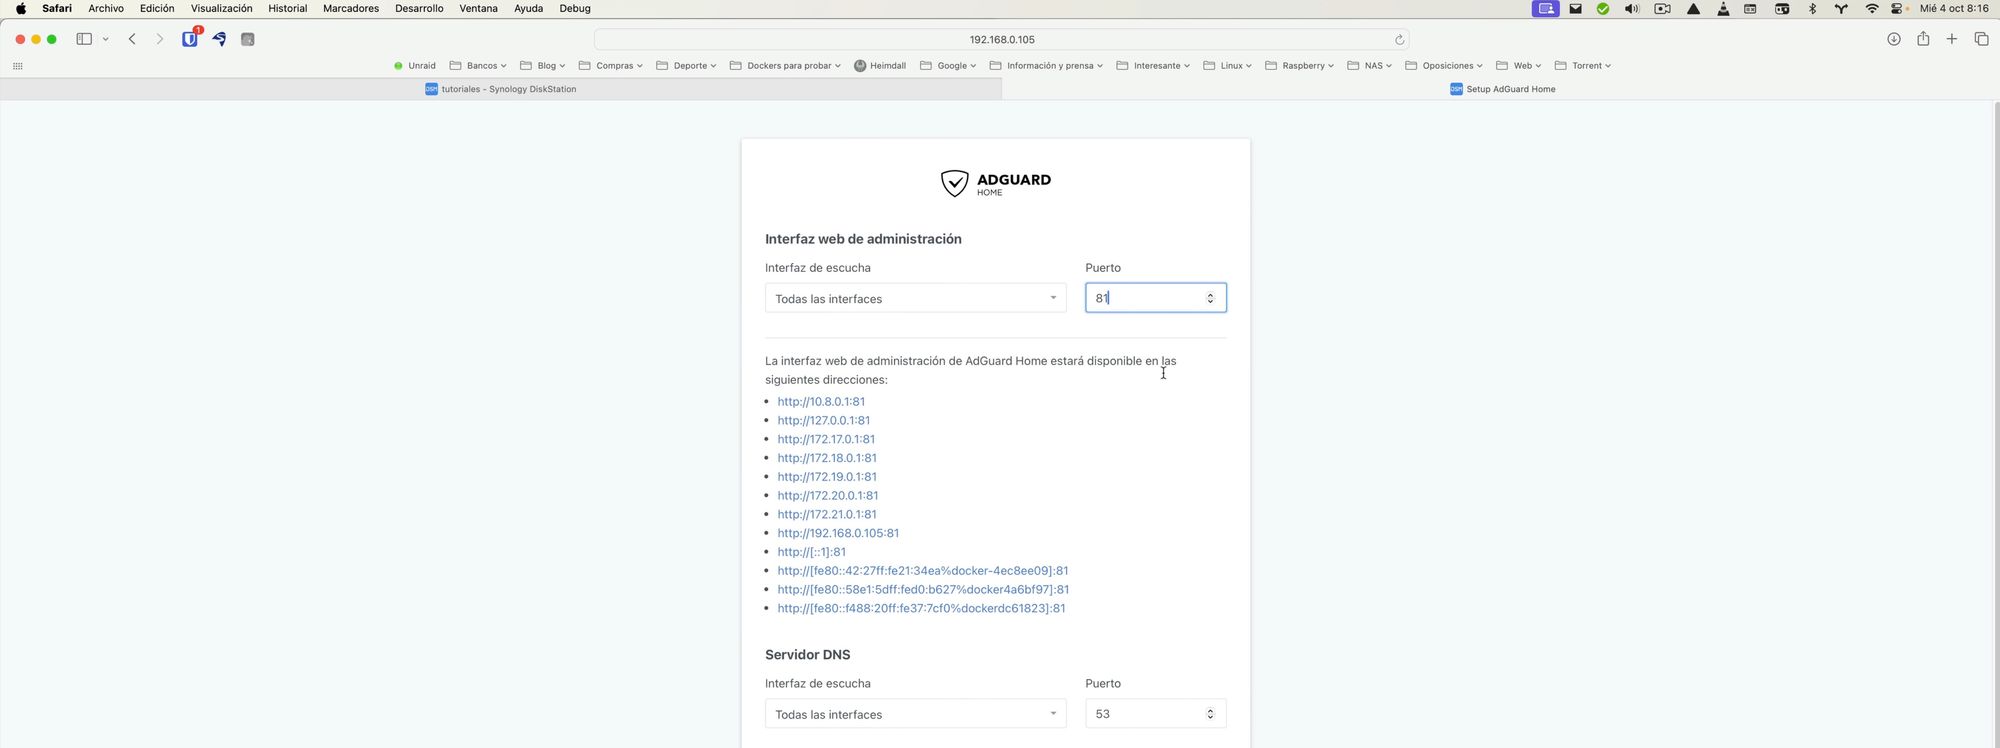Click the Safari address bar
The width and height of the screenshot is (2000, 748).
click(x=1001, y=40)
